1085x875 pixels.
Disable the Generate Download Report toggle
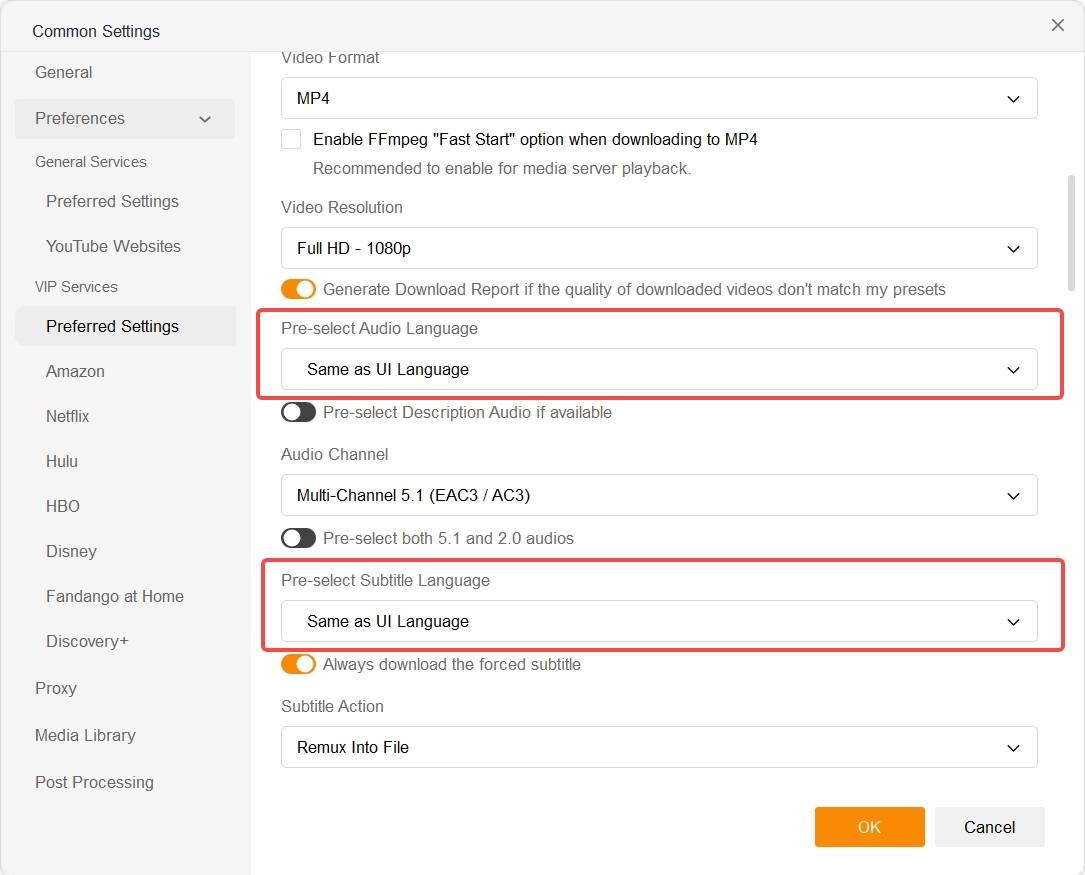298,288
